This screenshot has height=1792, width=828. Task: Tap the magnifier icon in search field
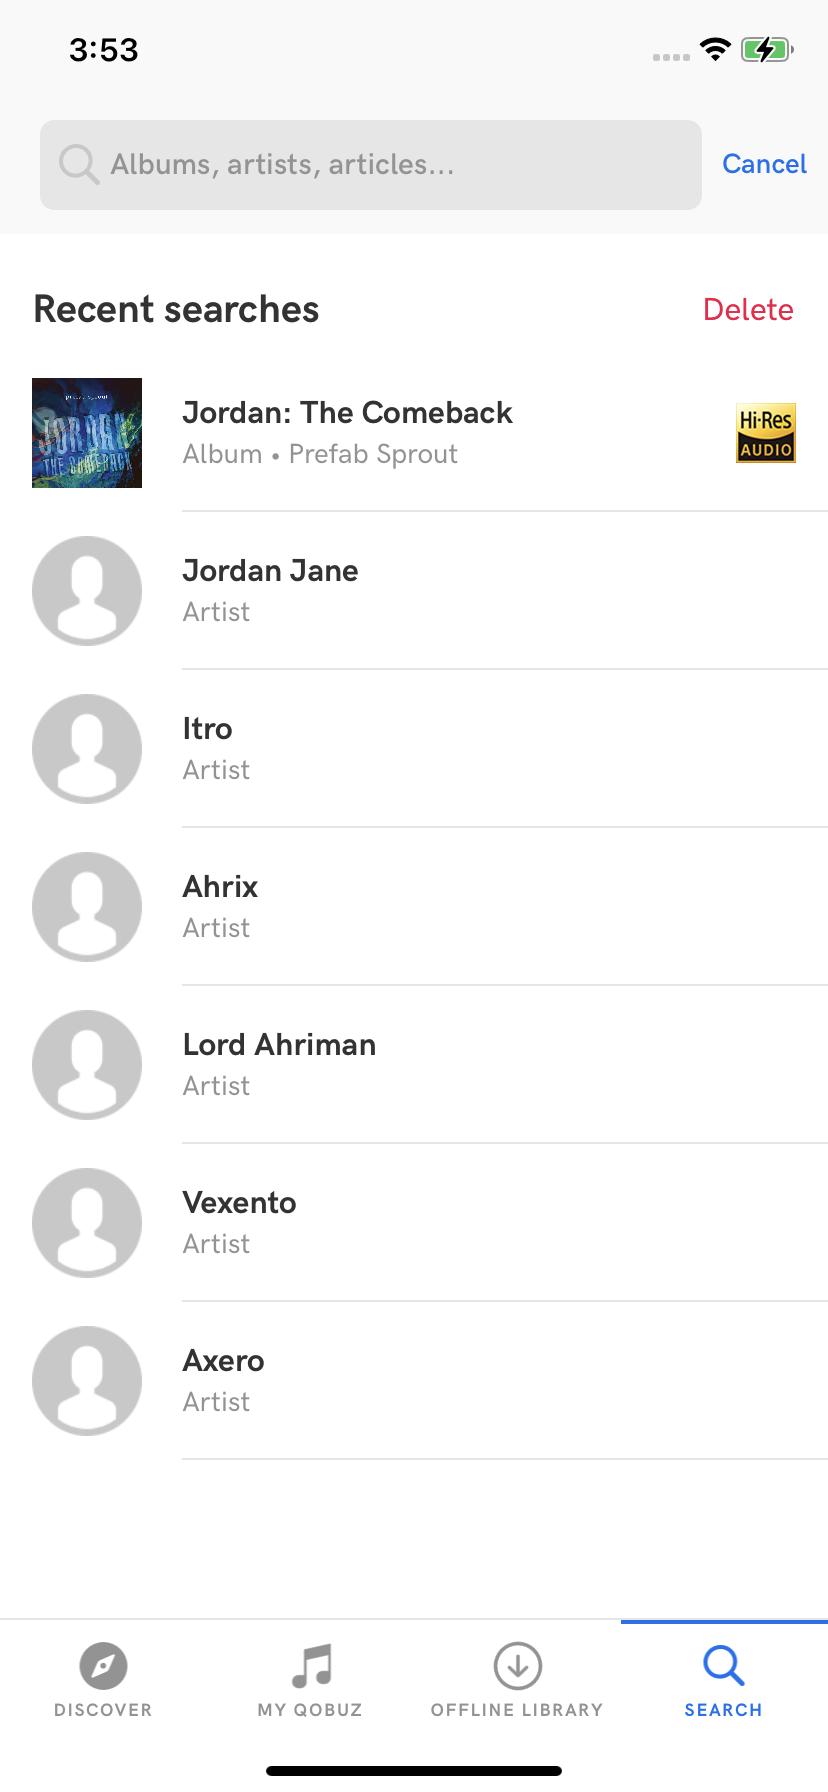(x=78, y=165)
